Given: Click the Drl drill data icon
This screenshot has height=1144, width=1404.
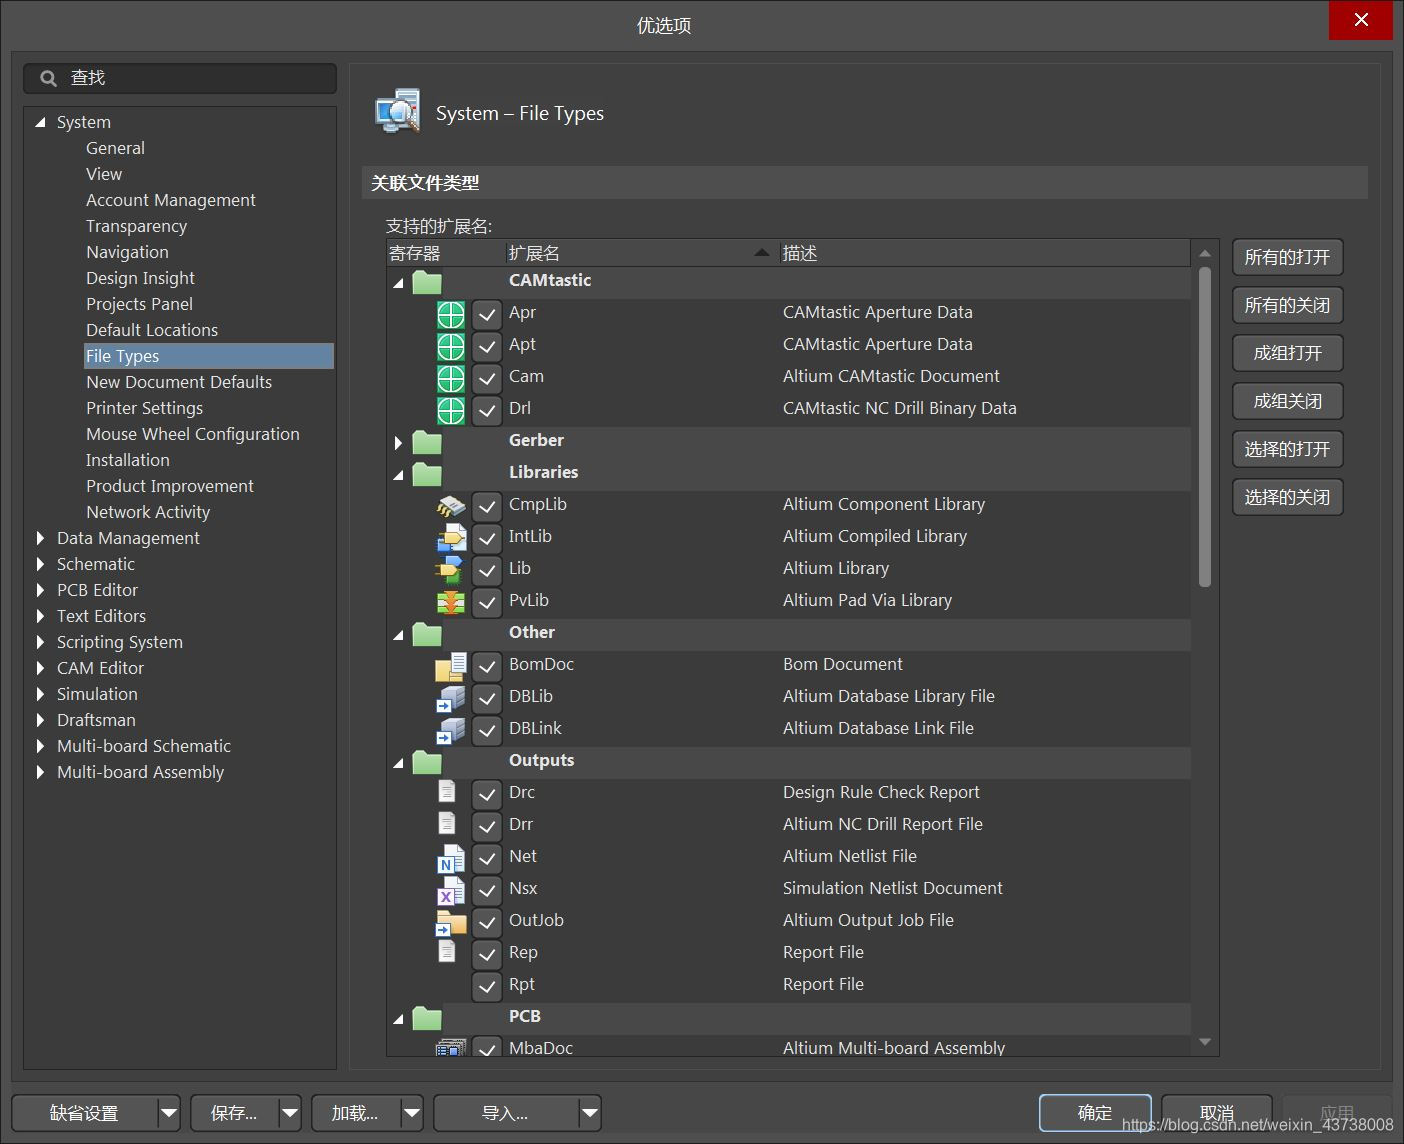Looking at the screenshot, I should pos(451,410).
